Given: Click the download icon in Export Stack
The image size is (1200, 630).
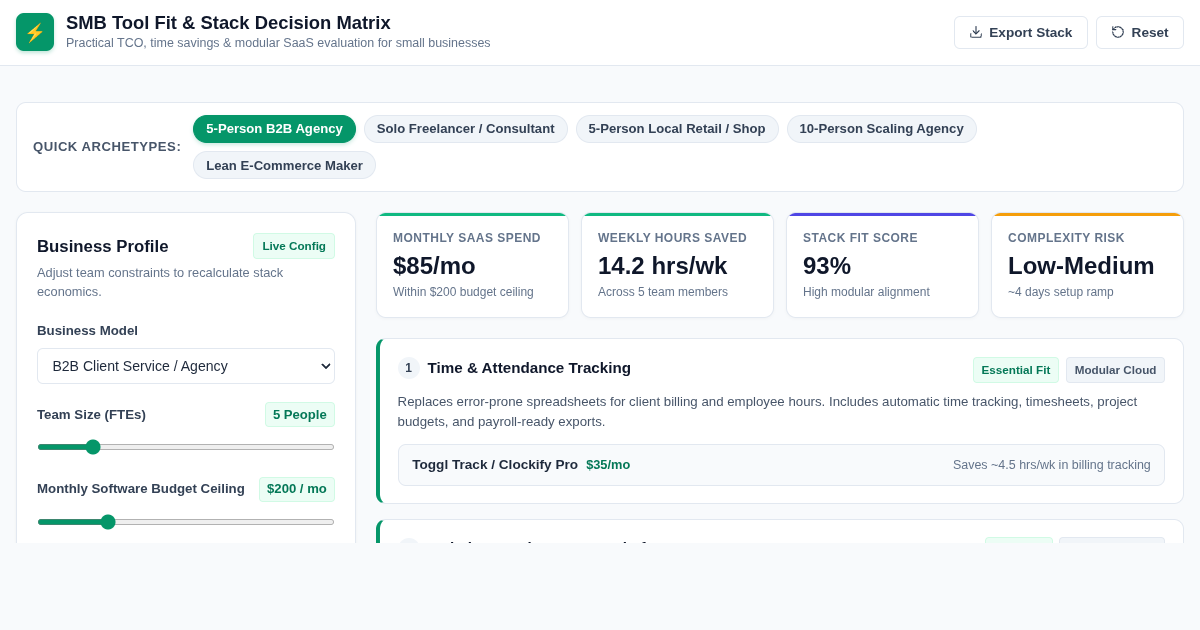Looking at the screenshot, I should (x=976, y=32).
